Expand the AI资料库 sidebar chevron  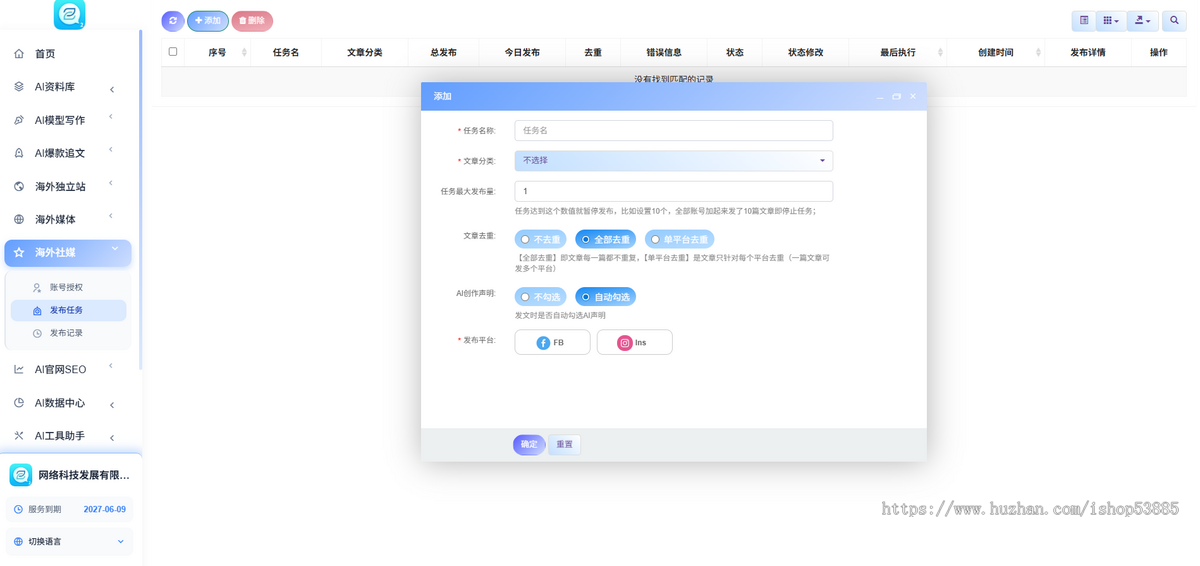[x=112, y=90]
